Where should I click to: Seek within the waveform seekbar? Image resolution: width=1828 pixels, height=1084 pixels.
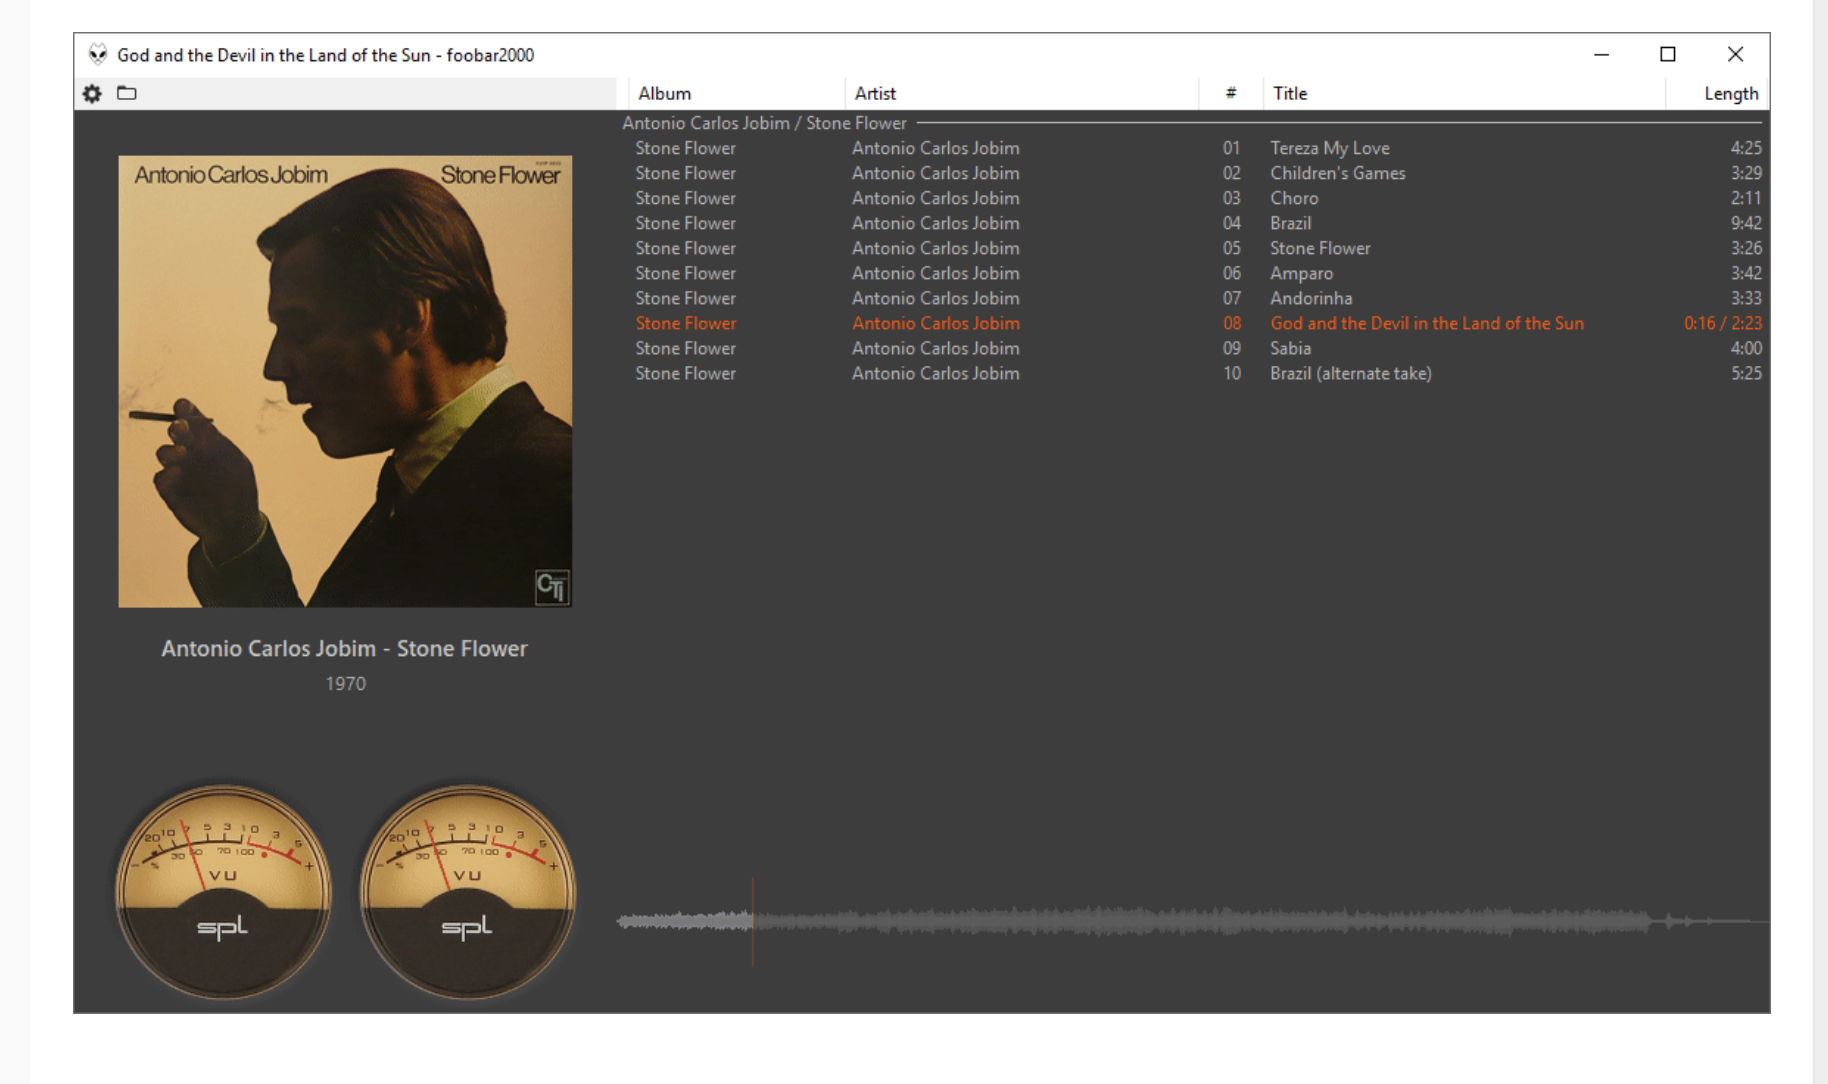tap(1193, 921)
